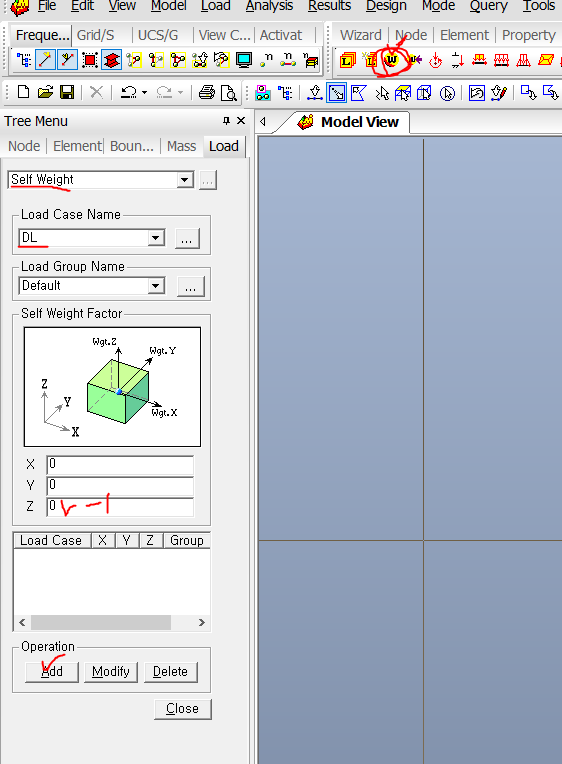Screen dimensions: 562x764
Task: Click the monitor display icon
Action: pyautogui.click(x=243, y=60)
